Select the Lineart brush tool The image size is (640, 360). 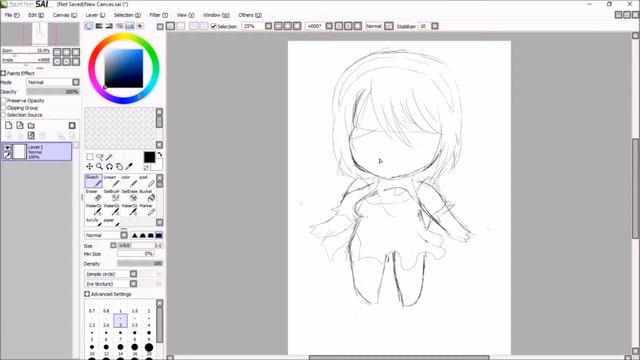[111, 181]
